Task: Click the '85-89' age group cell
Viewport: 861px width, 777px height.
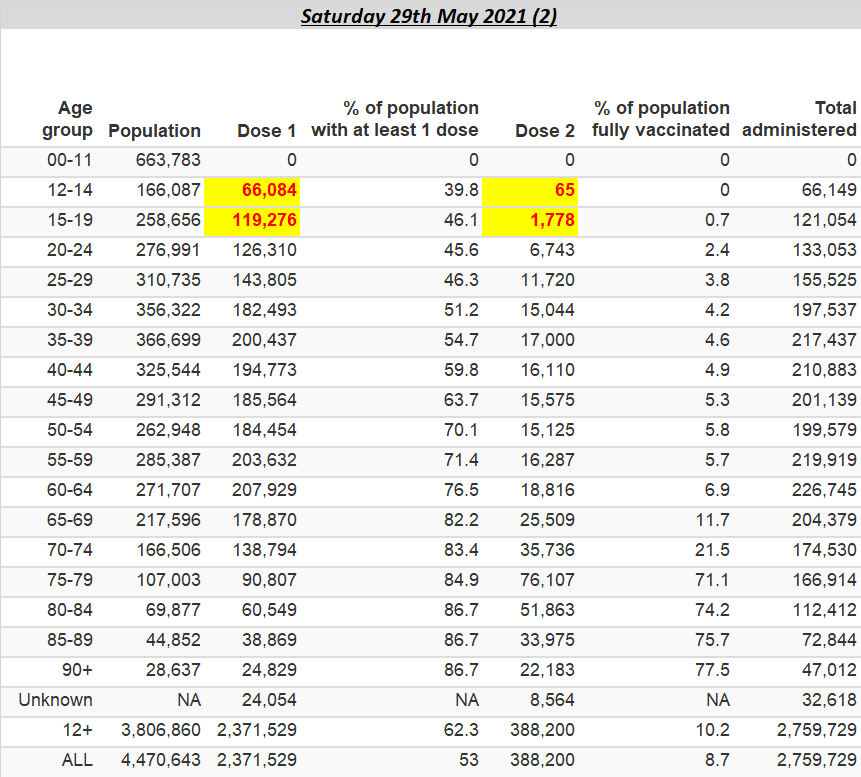Action: coord(70,640)
